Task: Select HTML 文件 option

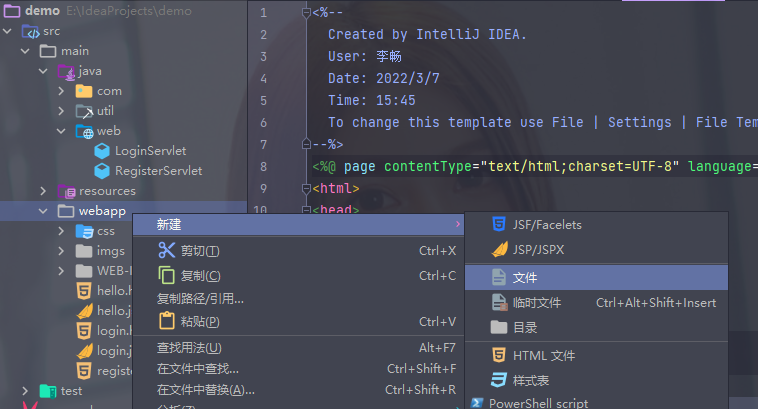Action: pyautogui.click(x=597, y=356)
